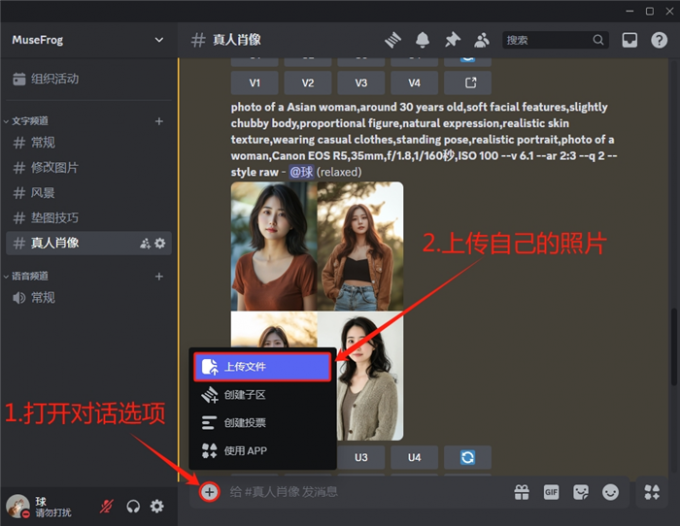Open the emoji picker smiley

coord(610,492)
